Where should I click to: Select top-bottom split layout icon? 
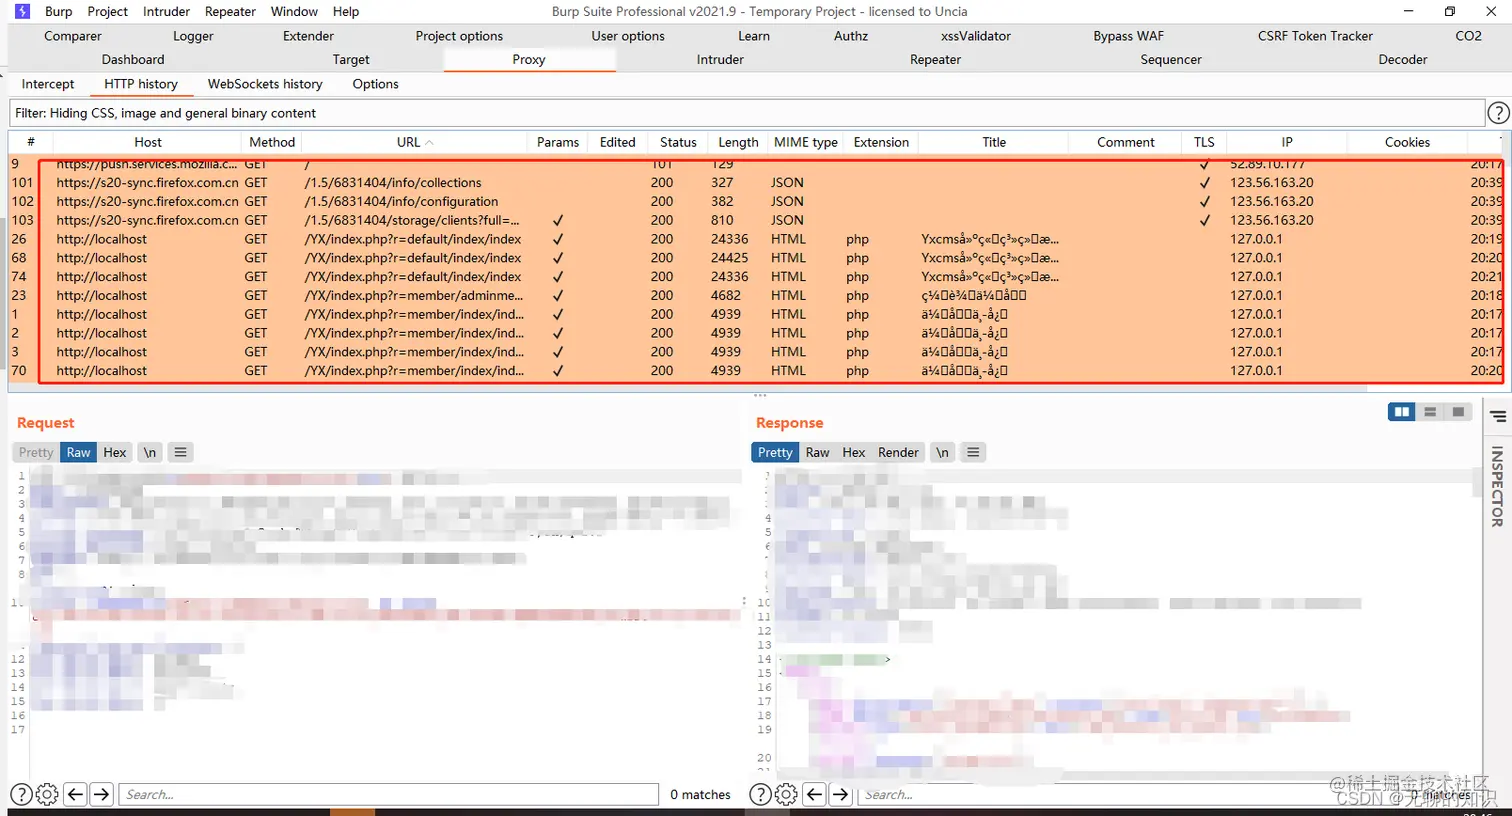coord(1430,412)
